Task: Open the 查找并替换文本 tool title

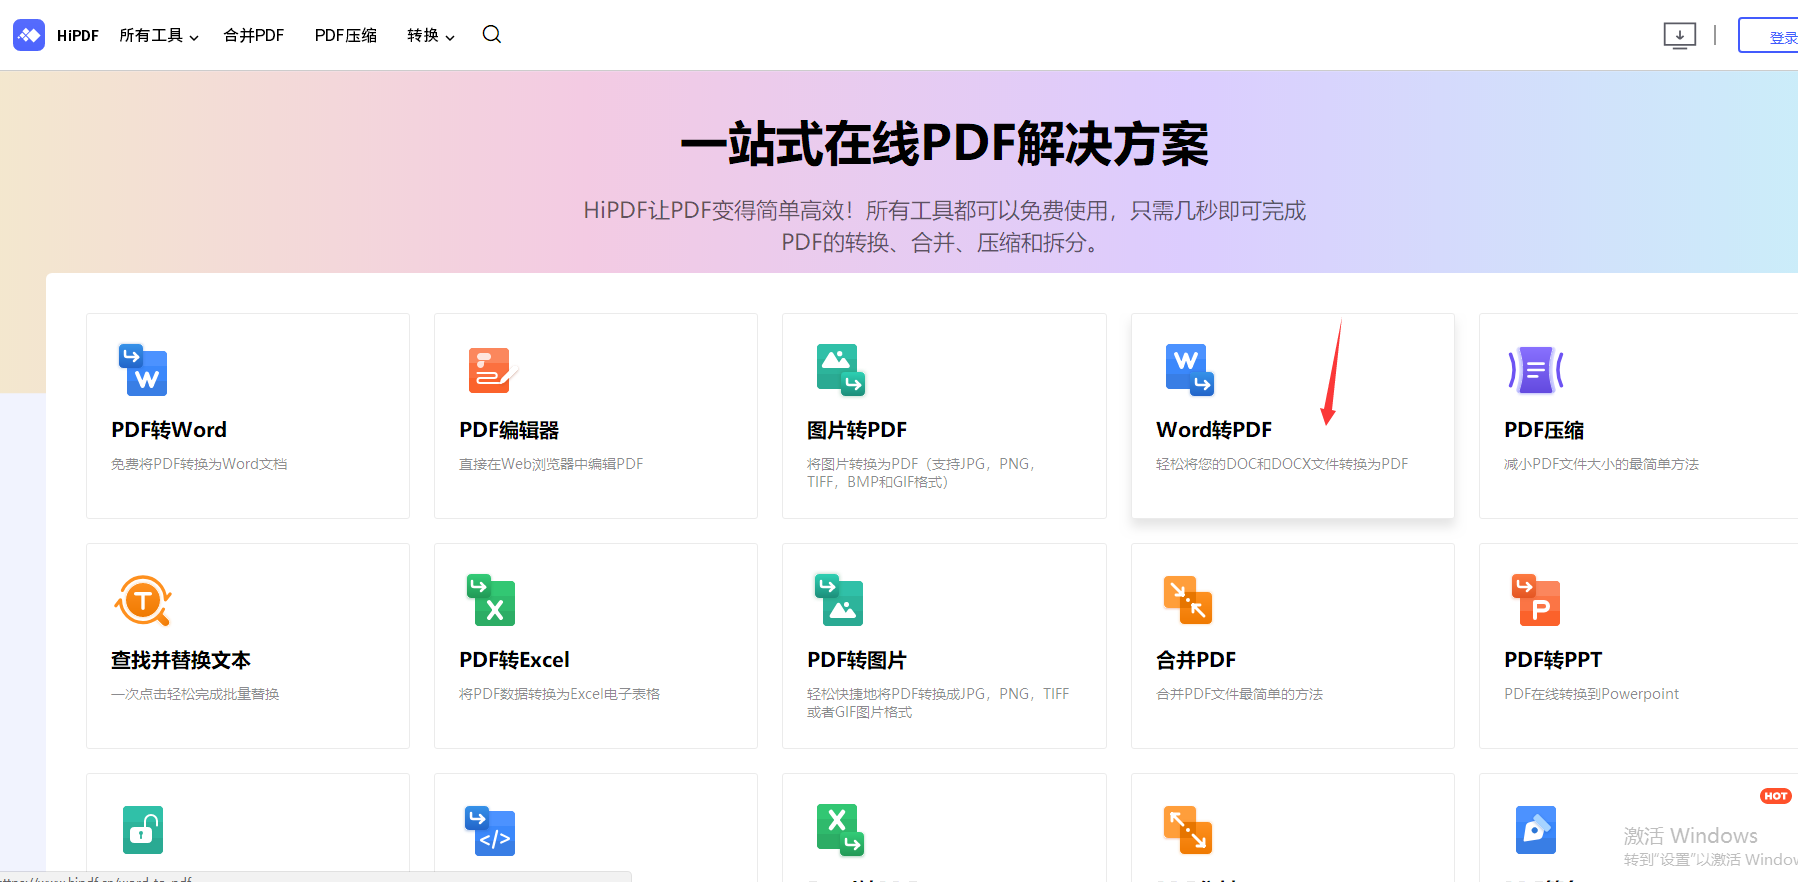Action: point(181,660)
